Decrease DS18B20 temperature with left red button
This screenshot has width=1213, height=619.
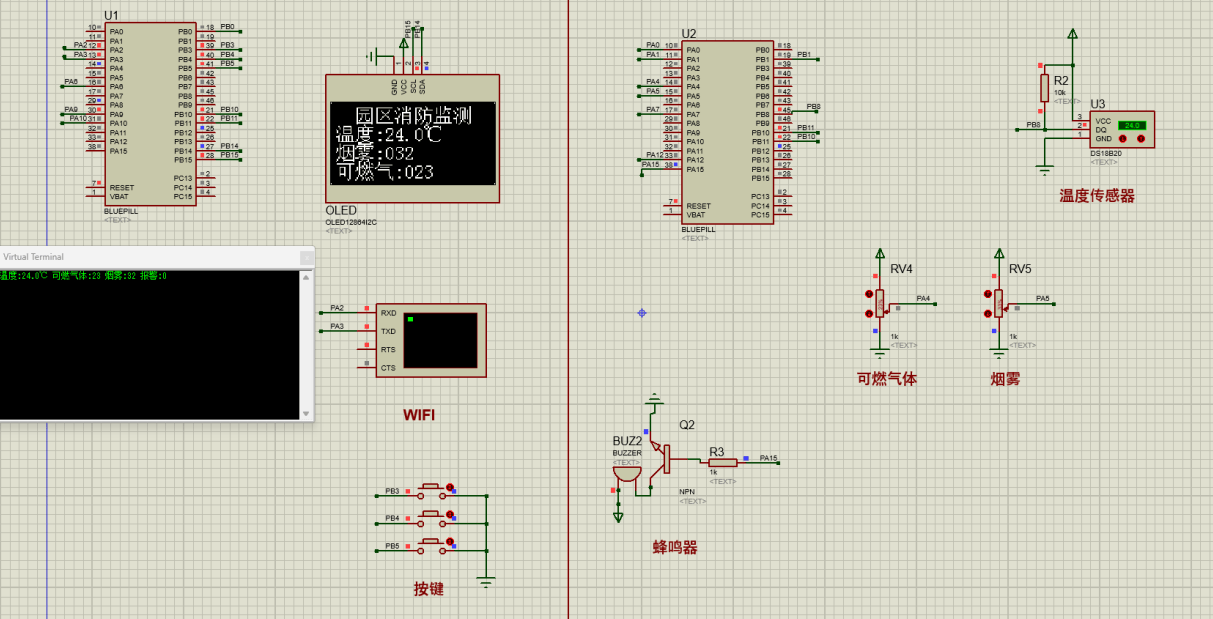(x=1124, y=139)
